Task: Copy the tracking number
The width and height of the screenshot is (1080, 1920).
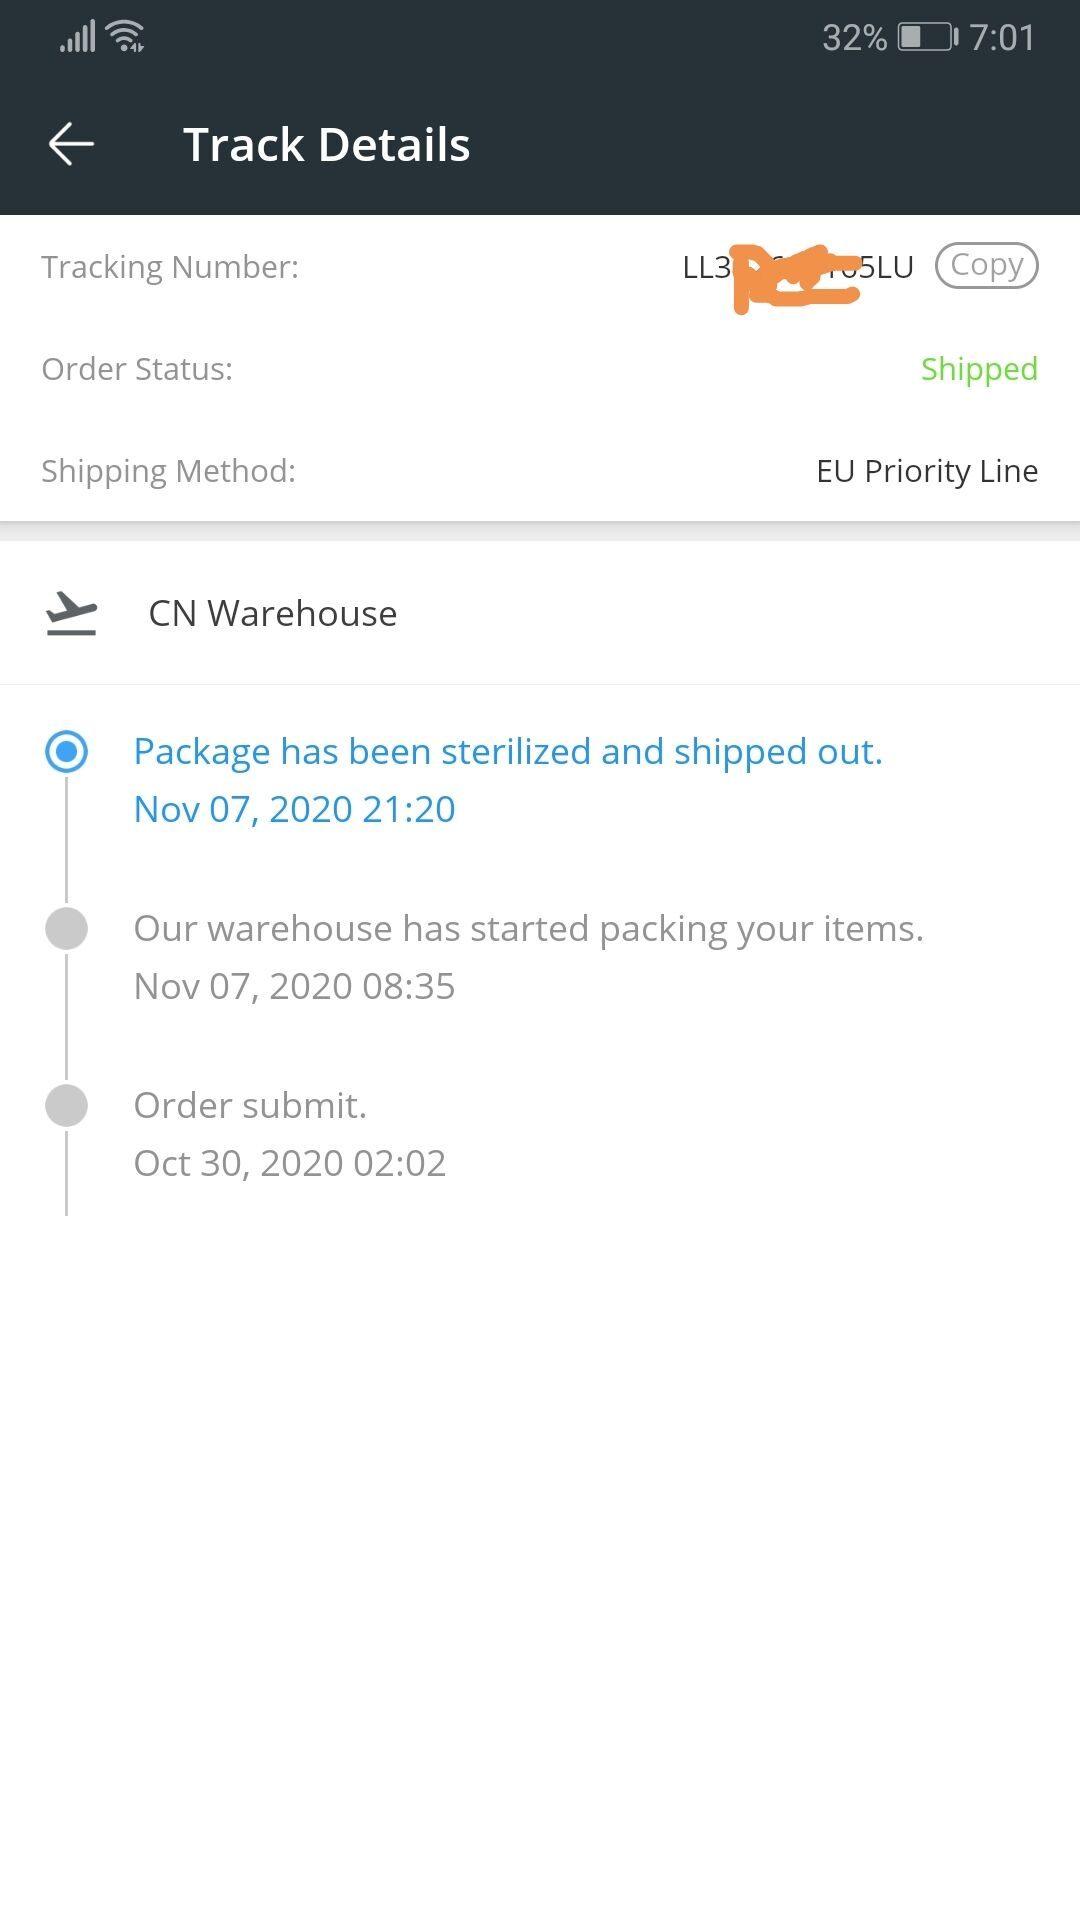Action: 986,266
